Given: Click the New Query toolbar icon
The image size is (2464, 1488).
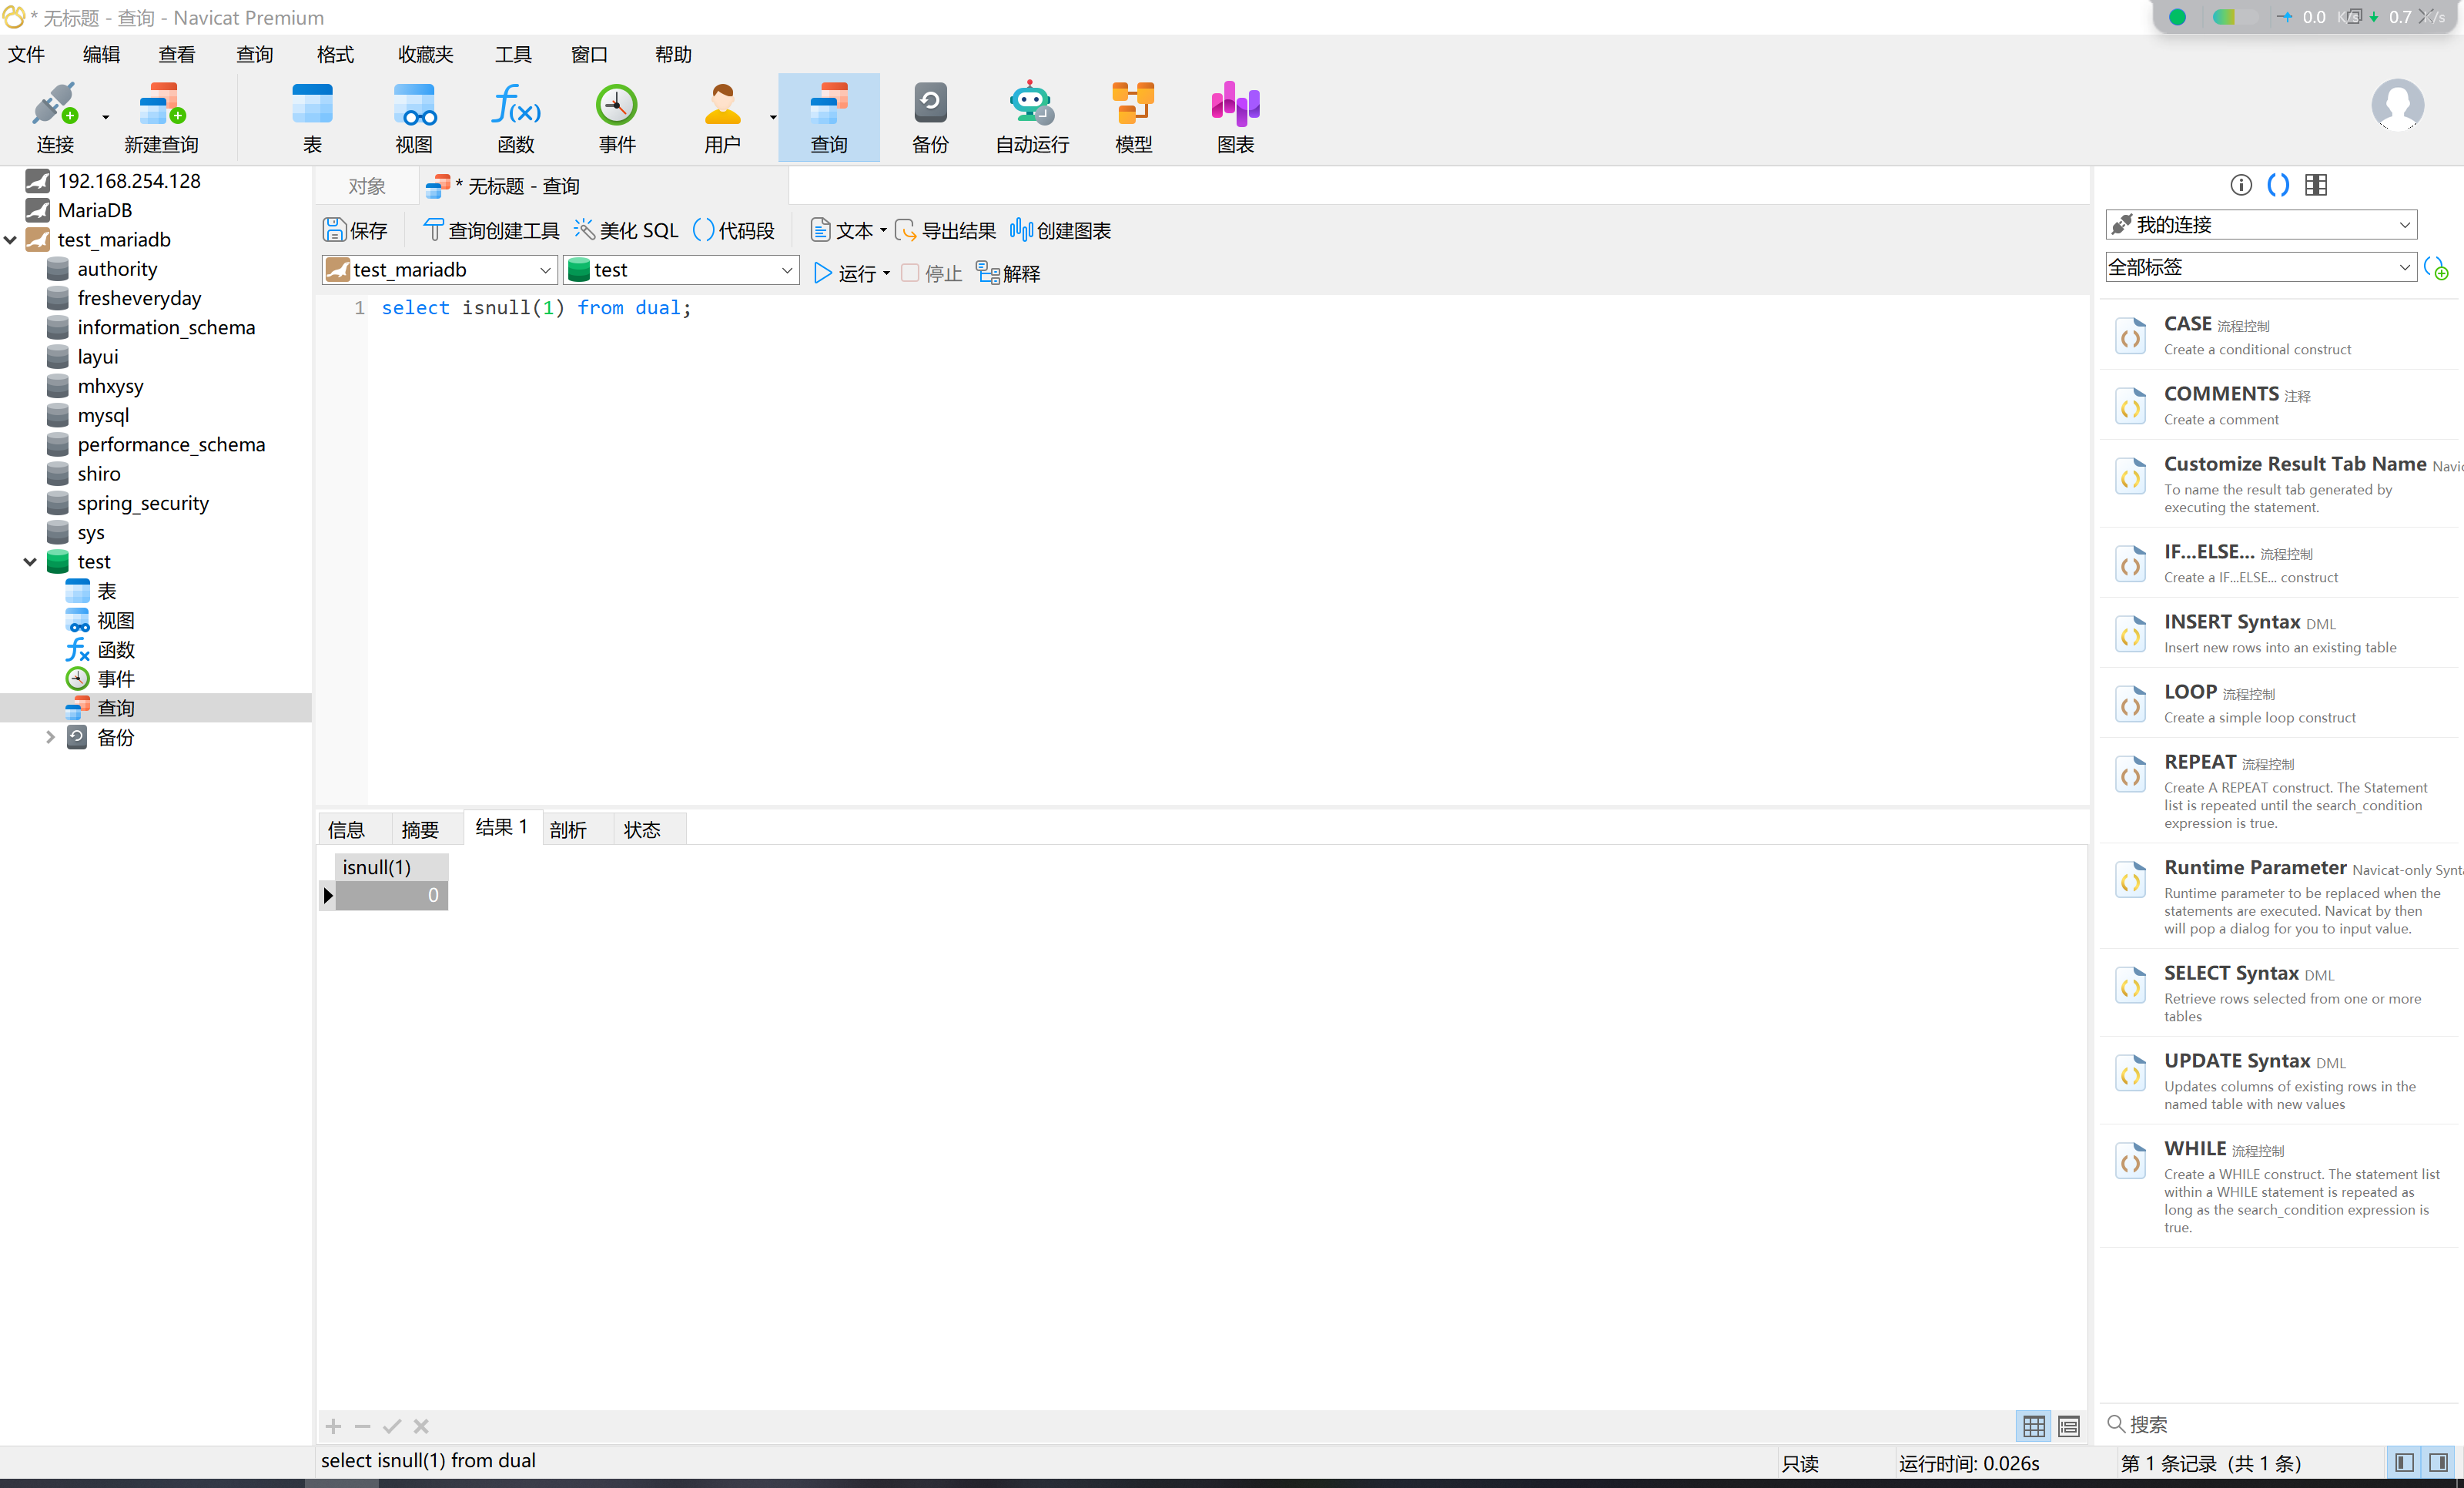Looking at the screenshot, I should click(161, 118).
